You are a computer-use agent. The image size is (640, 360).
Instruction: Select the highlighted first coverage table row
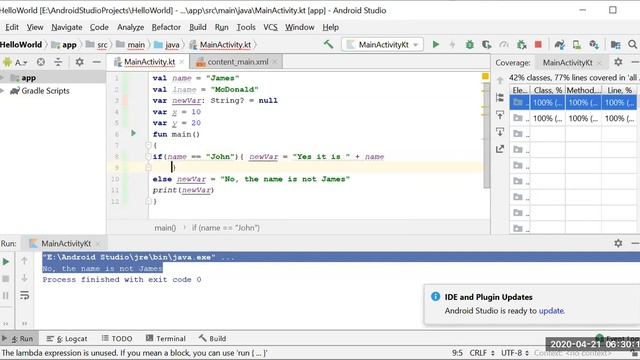tap(573, 102)
